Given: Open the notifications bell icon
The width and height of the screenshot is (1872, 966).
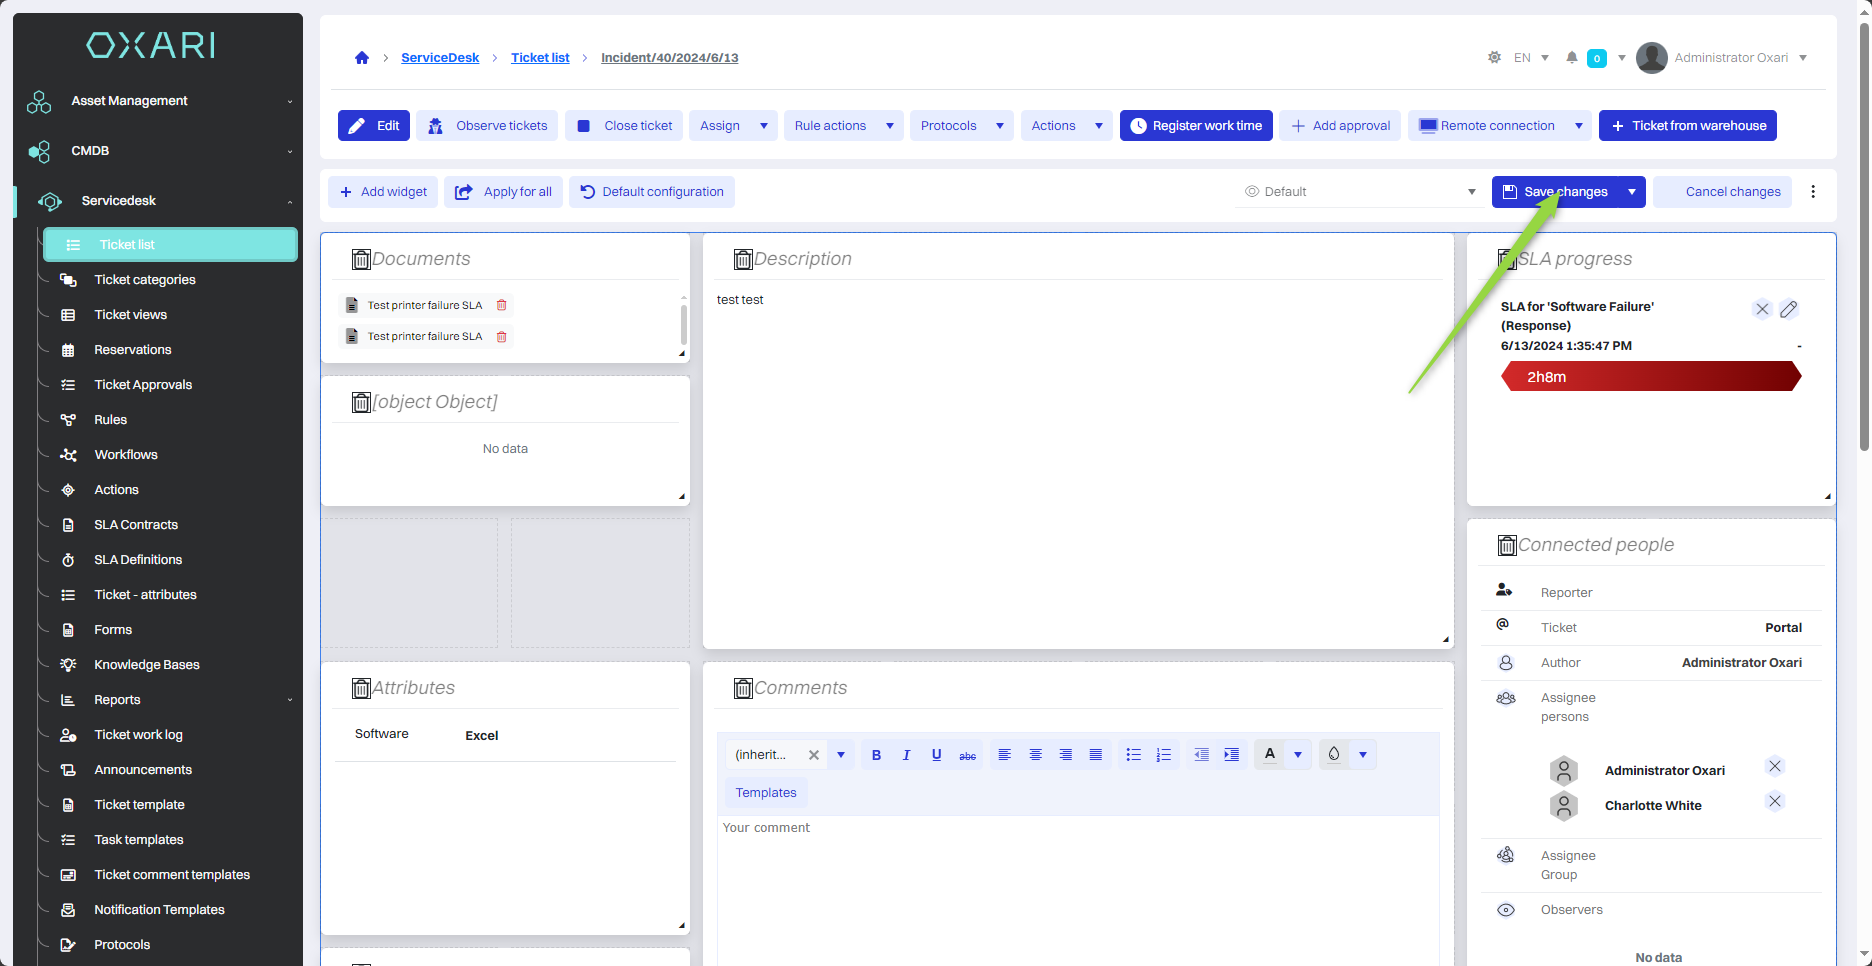Looking at the screenshot, I should (1572, 58).
